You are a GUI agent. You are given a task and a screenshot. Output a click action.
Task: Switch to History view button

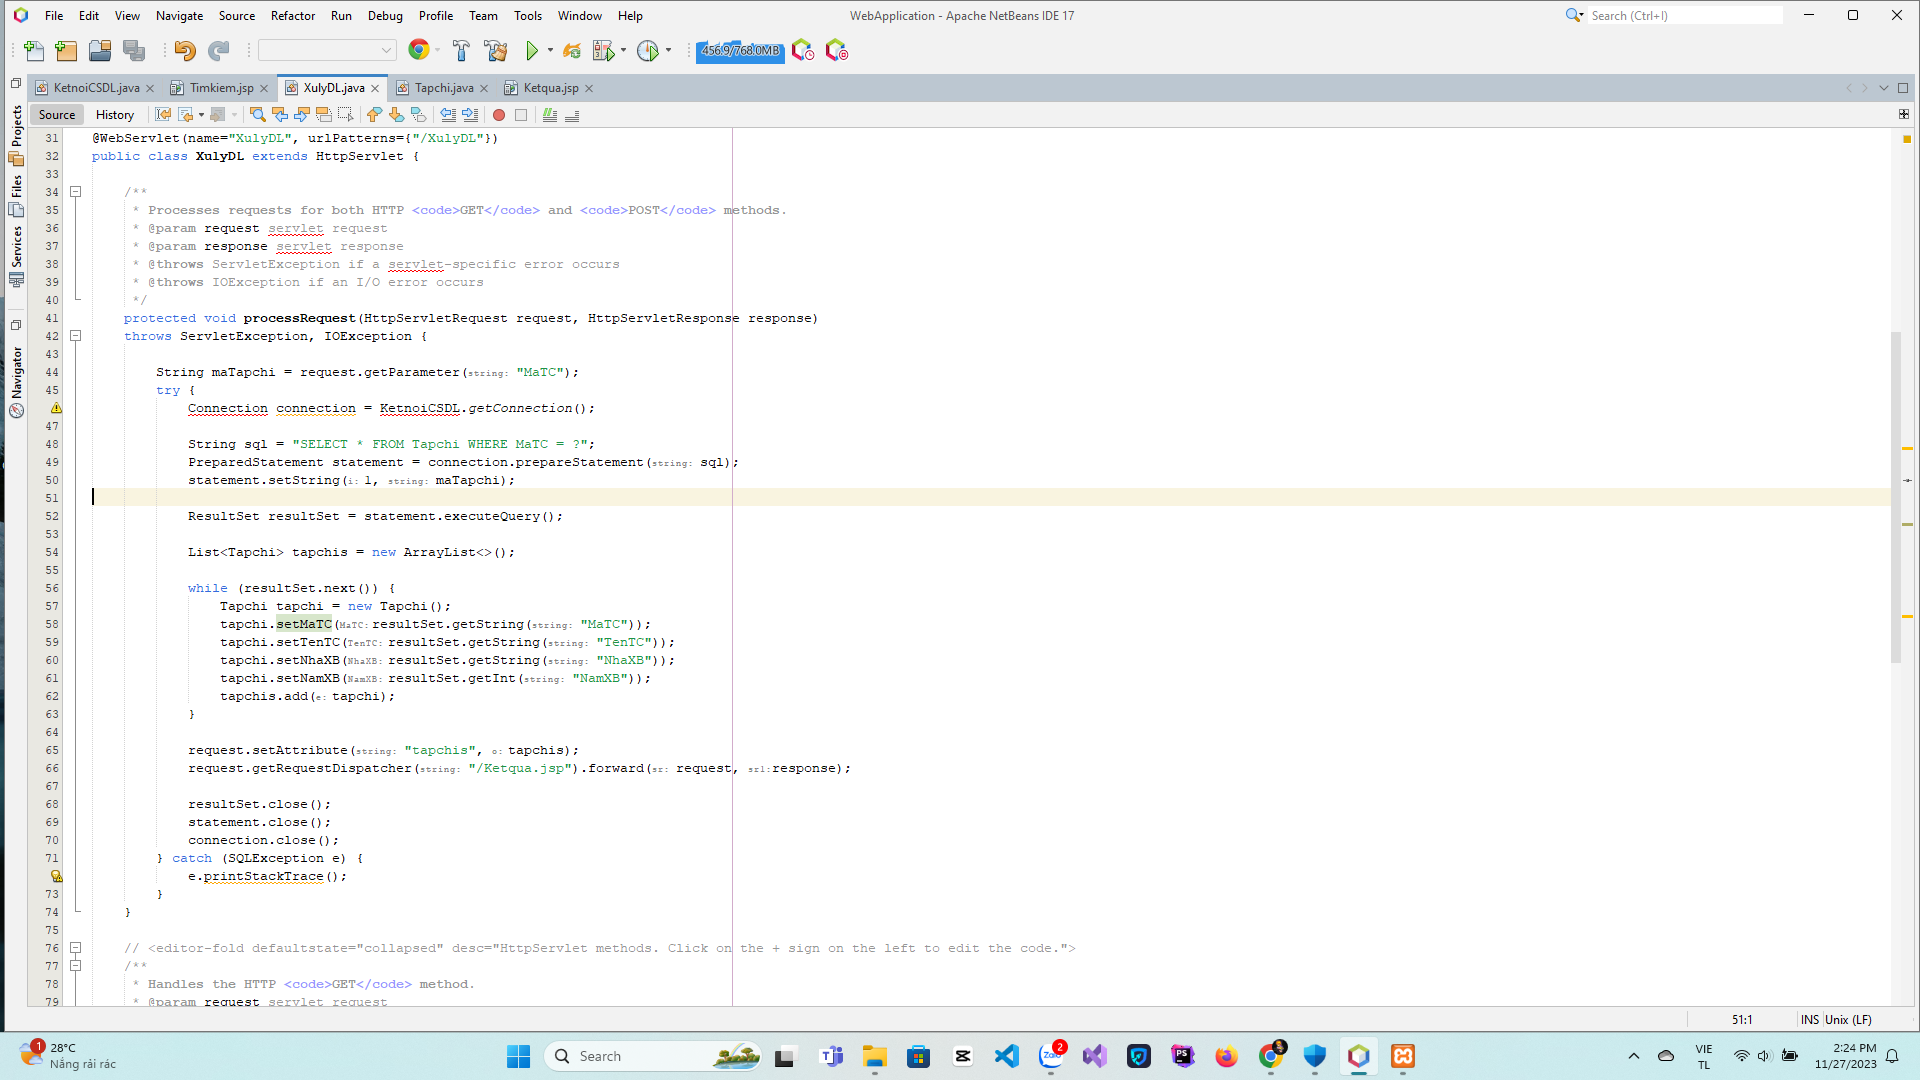pyautogui.click(x=114, y=115)
